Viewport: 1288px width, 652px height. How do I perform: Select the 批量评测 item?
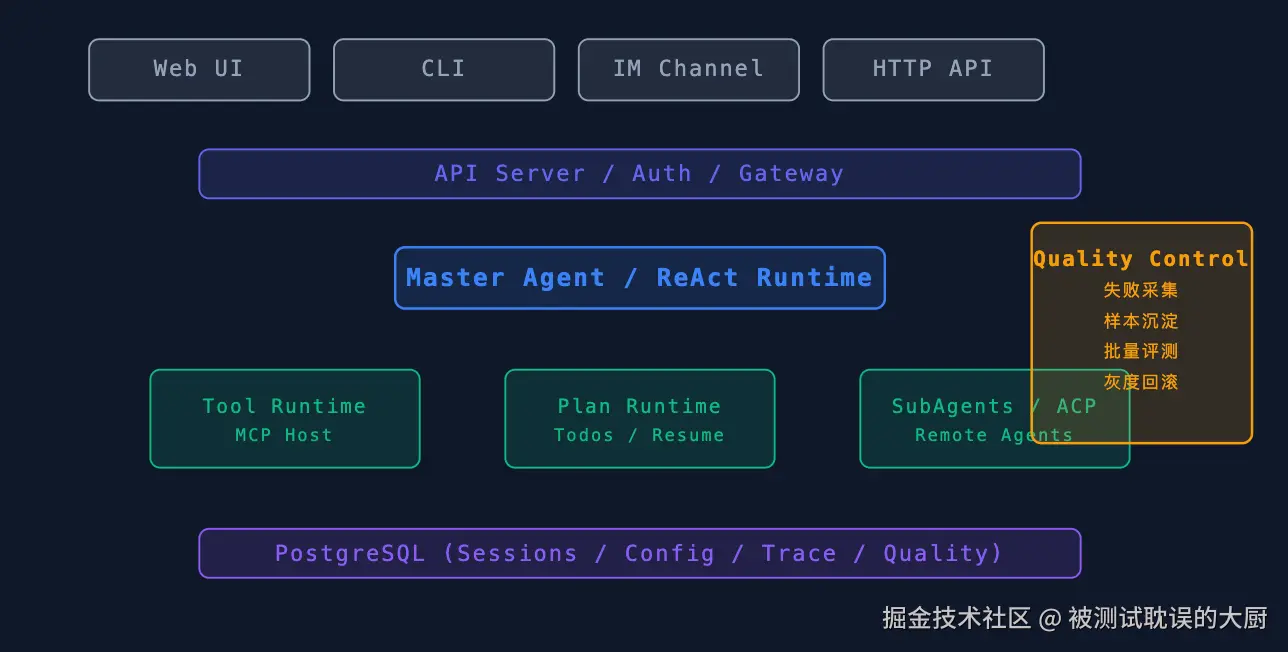tap(1141, 351)
